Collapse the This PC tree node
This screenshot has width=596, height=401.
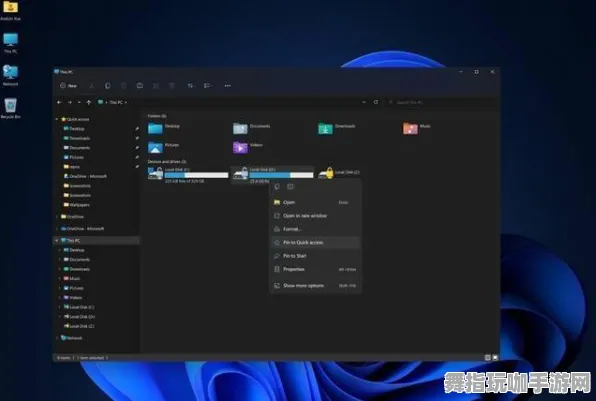(x=57, y=241)
